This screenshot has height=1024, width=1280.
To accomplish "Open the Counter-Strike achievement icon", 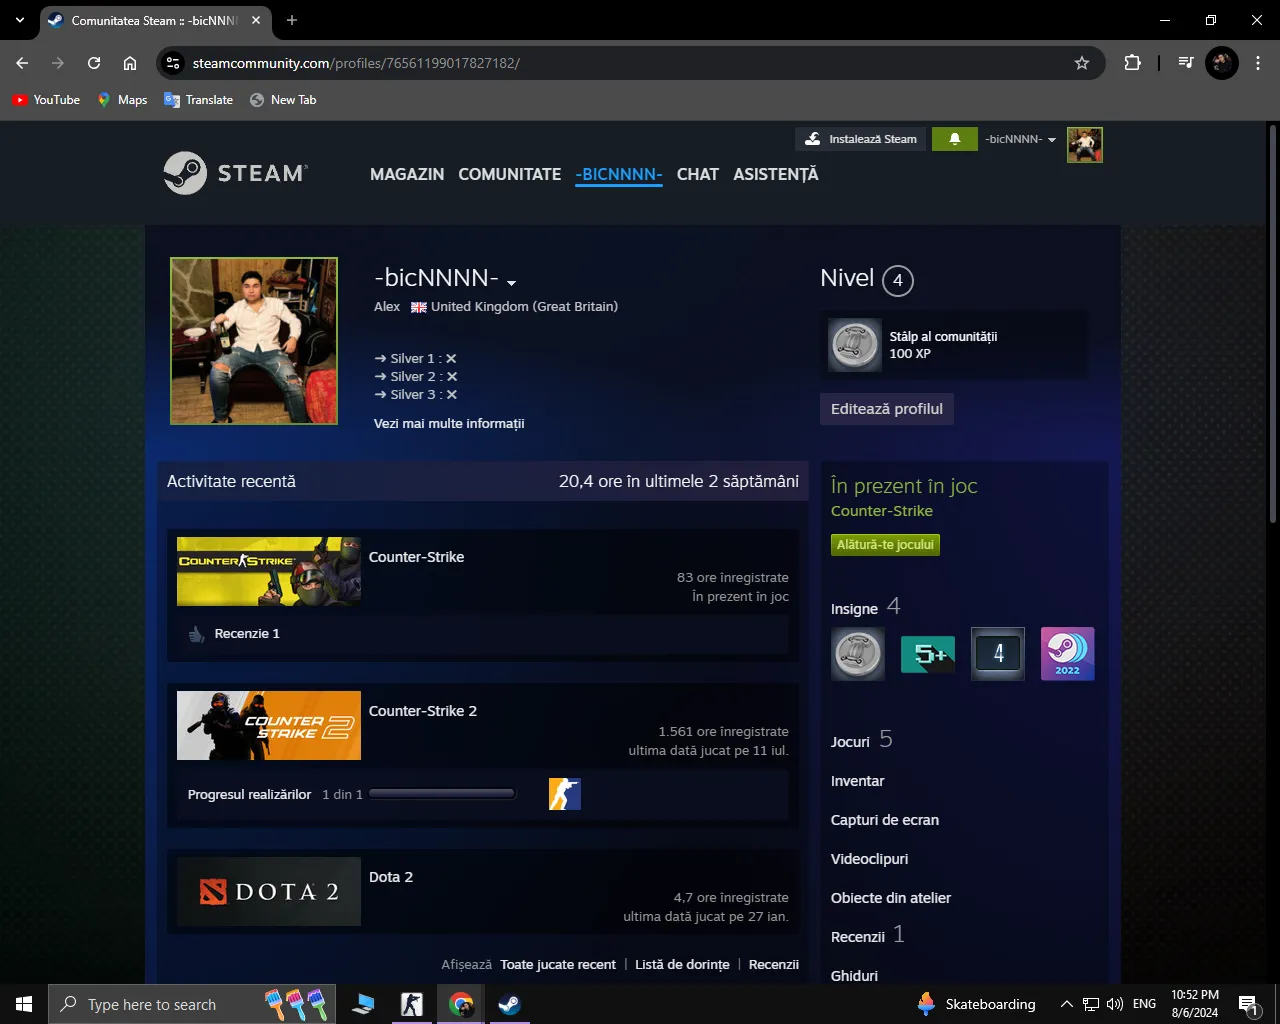I will pos(565,794).
